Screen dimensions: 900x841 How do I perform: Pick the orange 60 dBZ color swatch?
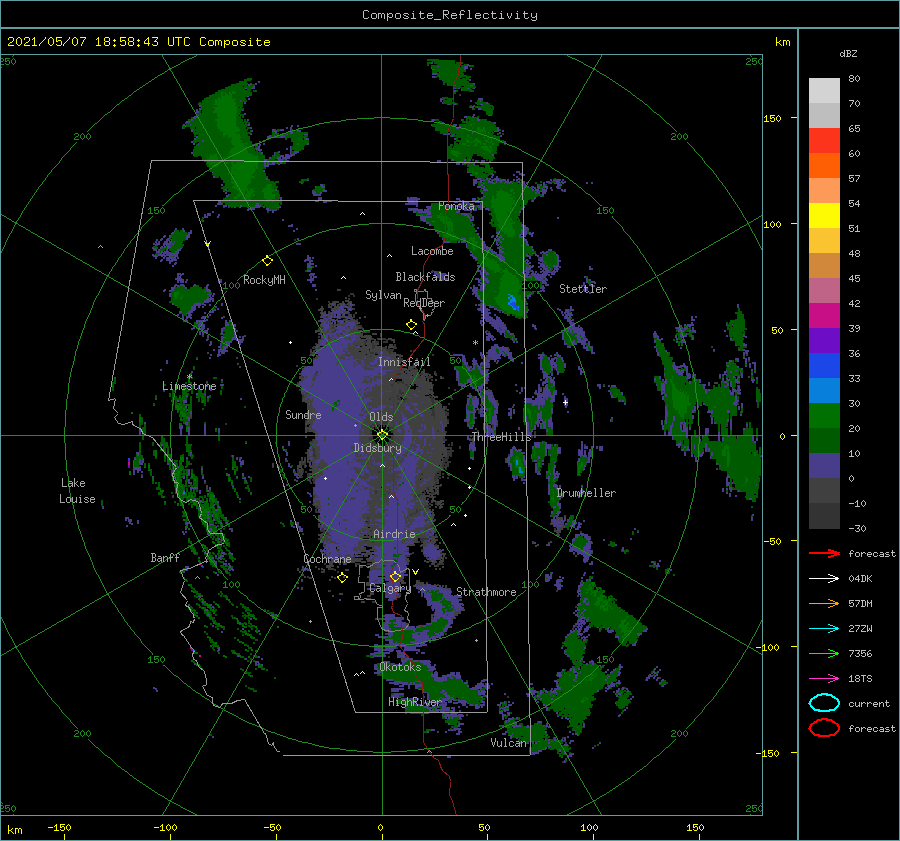click(x=824, y=165)
